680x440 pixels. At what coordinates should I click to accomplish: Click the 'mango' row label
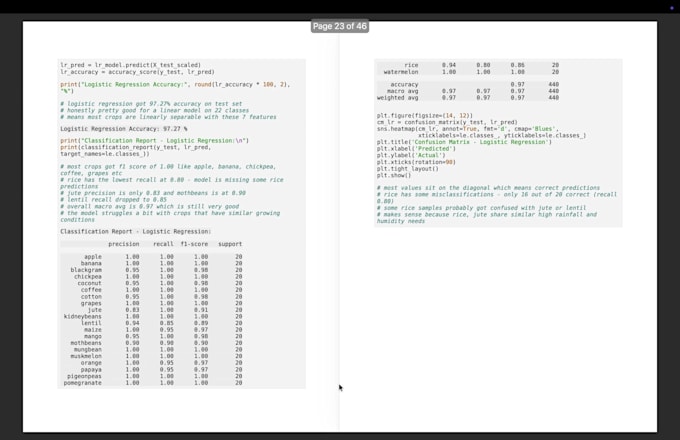coord(93,336)
